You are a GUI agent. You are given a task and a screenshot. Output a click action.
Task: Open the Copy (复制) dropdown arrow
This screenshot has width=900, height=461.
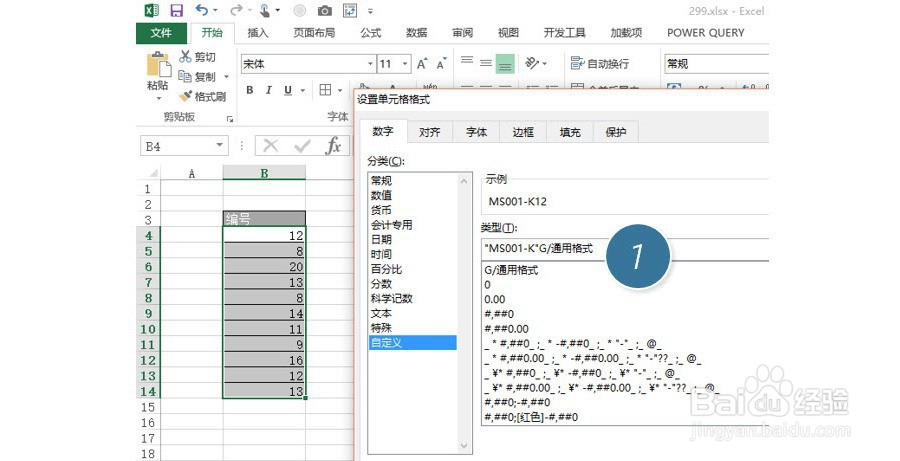(226, 76)
